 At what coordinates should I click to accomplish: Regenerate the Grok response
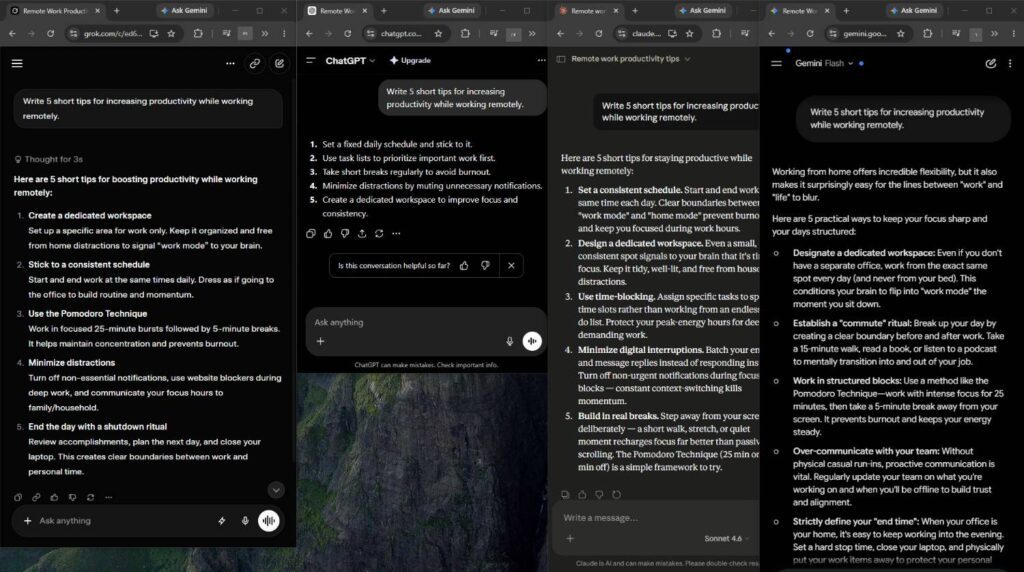tap(91, 498)
